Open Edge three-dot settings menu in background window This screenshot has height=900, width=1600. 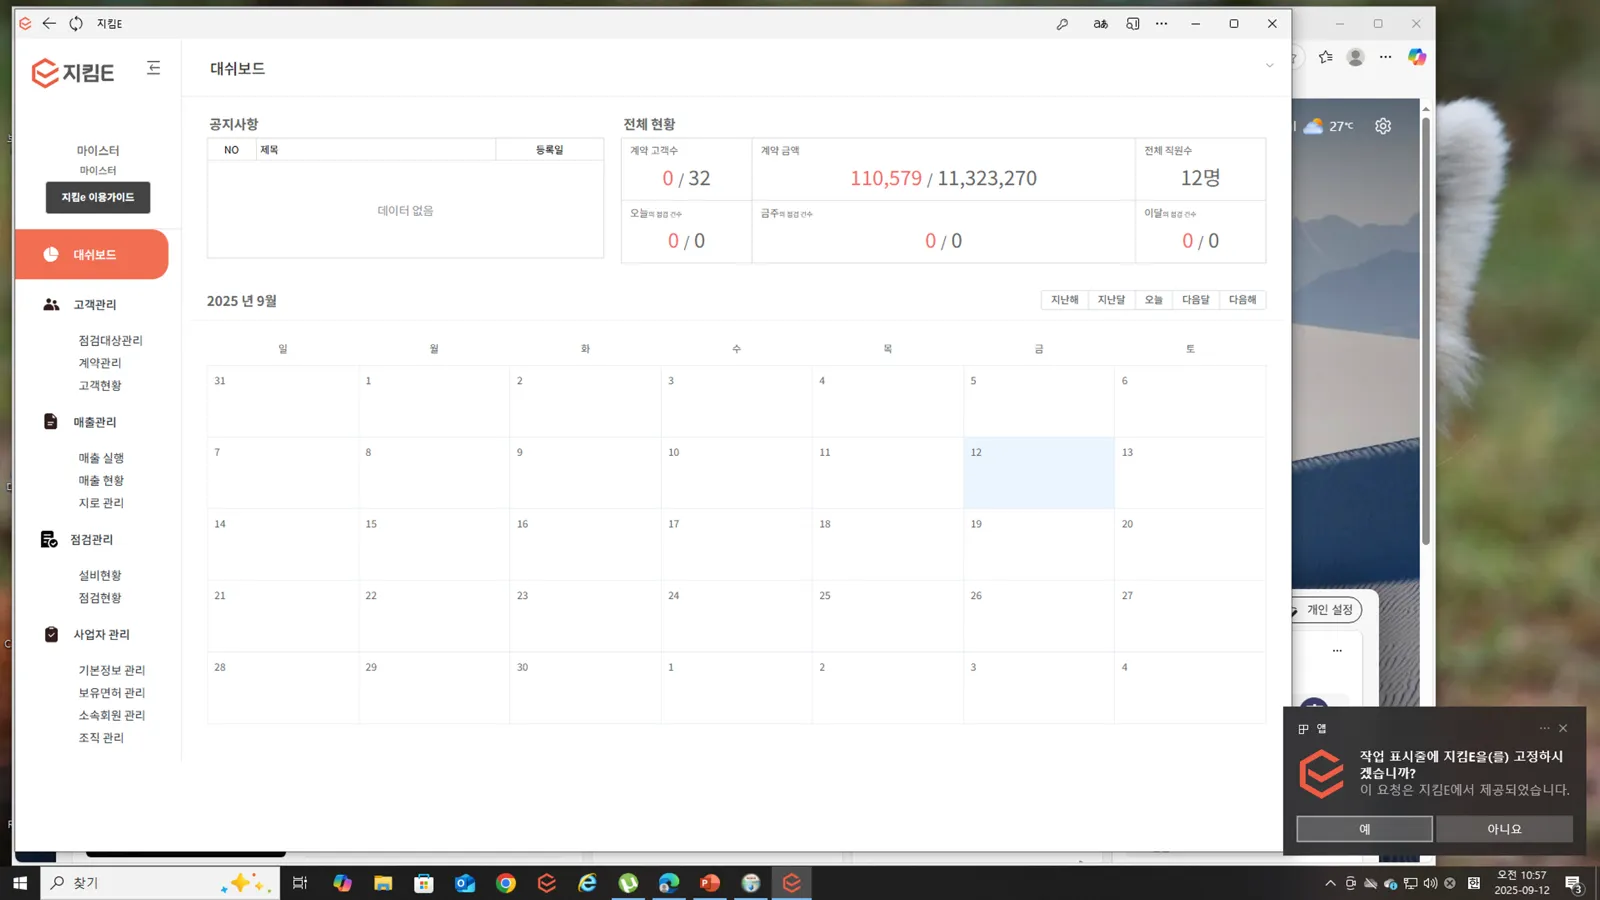click(x=1385, y=57)
